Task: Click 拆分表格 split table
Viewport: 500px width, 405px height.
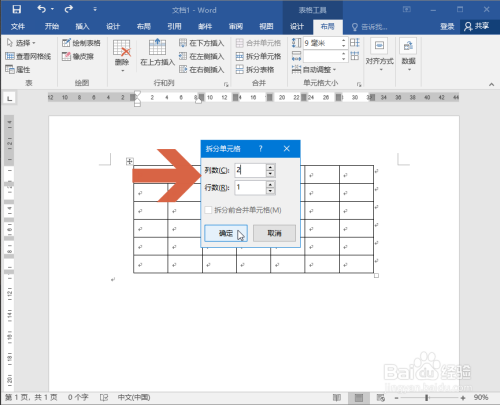Action: click(255, 70)
